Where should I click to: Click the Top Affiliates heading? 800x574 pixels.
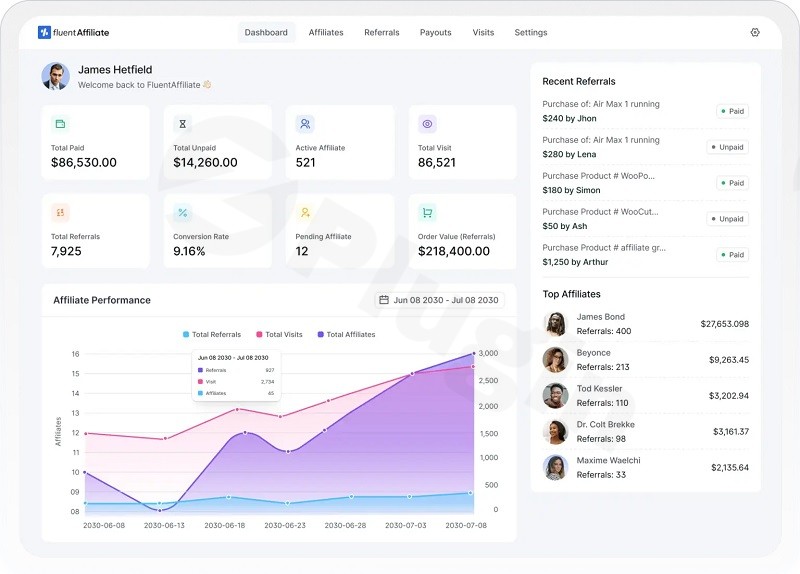tap(571, 294)
